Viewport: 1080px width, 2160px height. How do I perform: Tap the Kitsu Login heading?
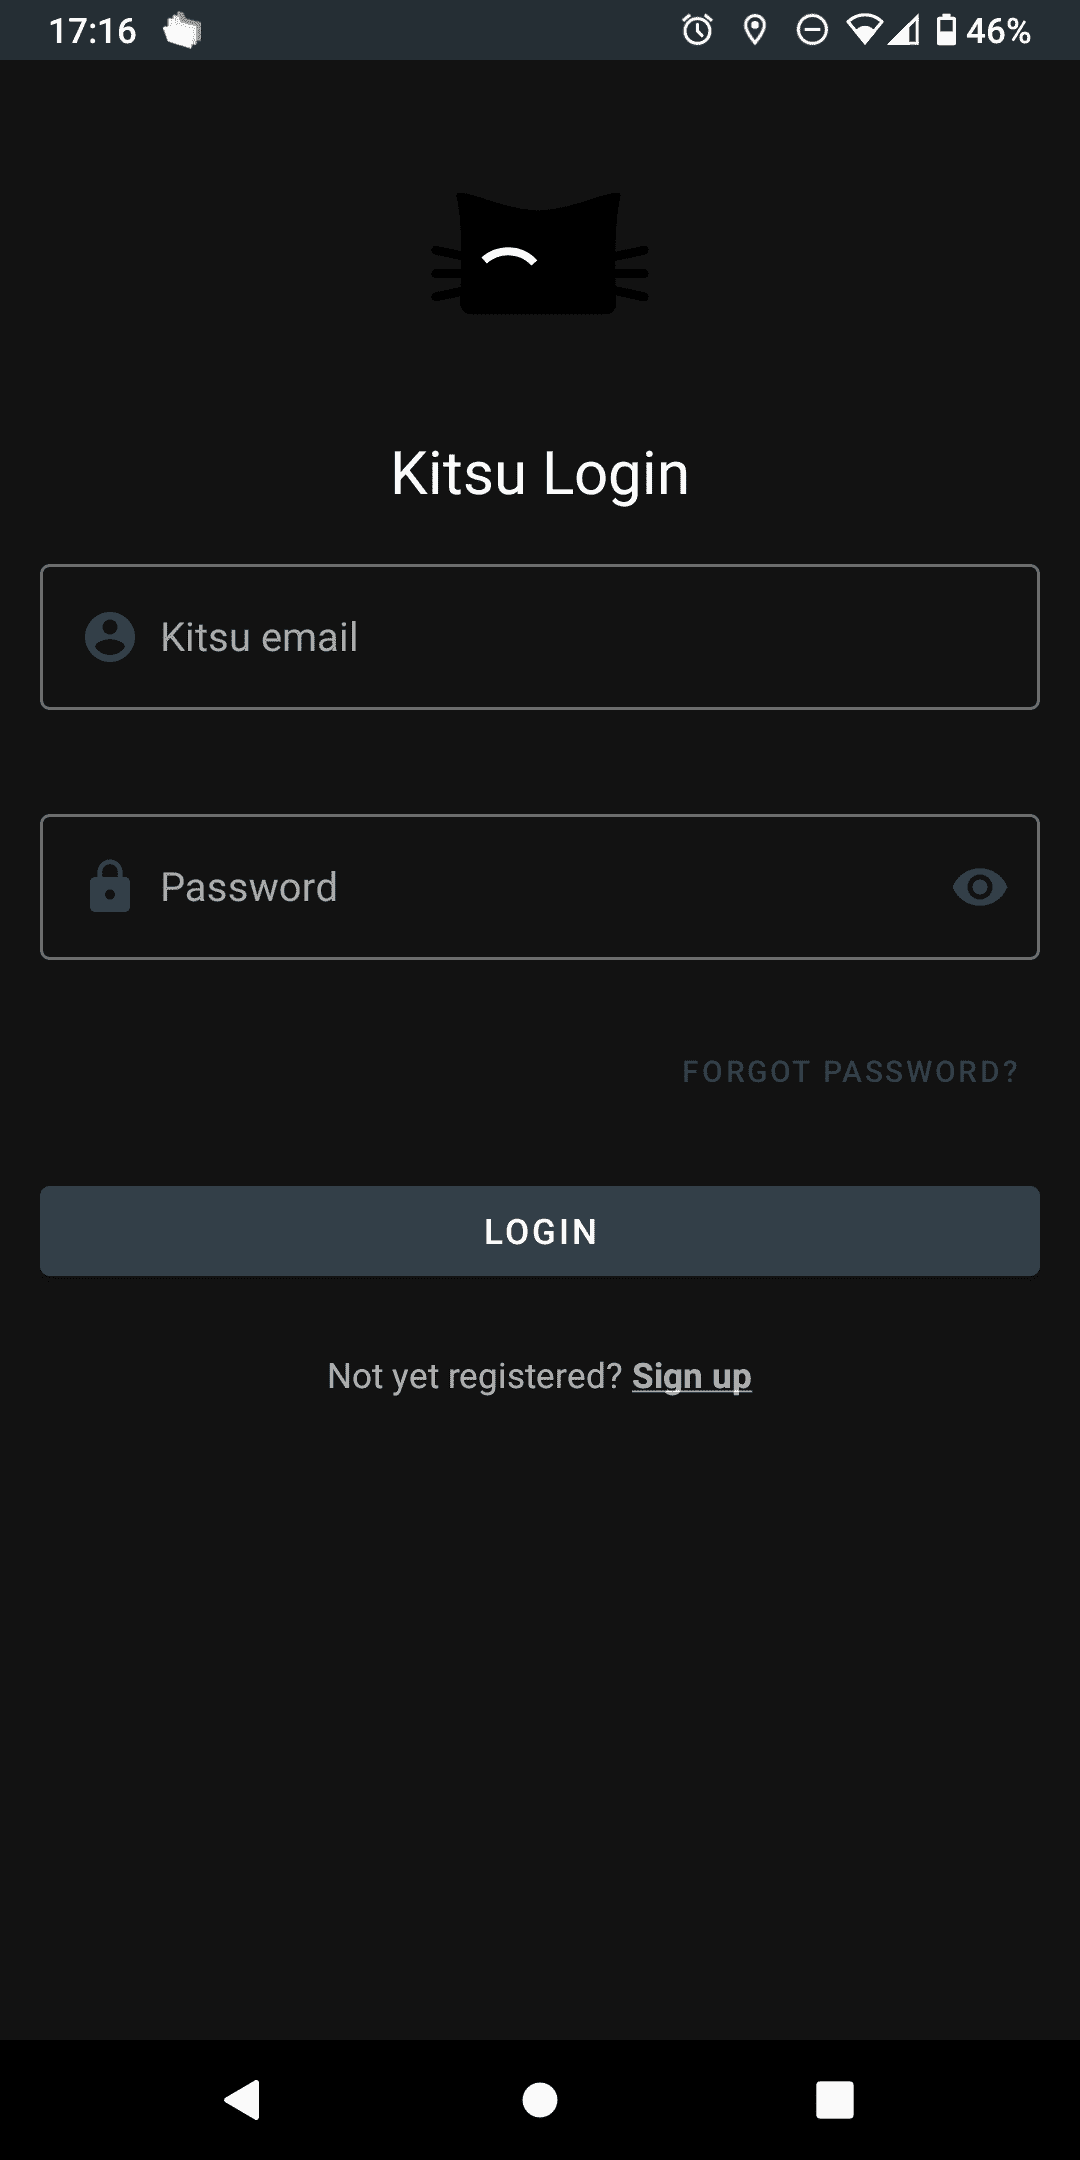pyautogui.click(x=540, y=474)
